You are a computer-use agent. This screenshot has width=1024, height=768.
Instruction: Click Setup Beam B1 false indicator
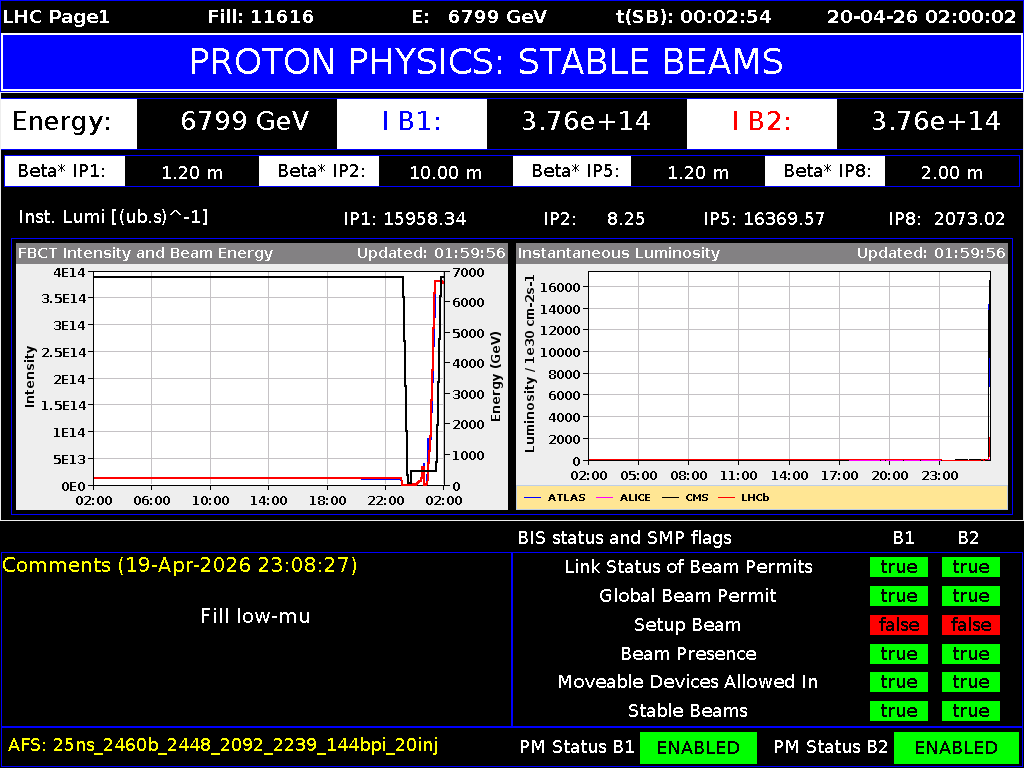[x=899, y=624]
